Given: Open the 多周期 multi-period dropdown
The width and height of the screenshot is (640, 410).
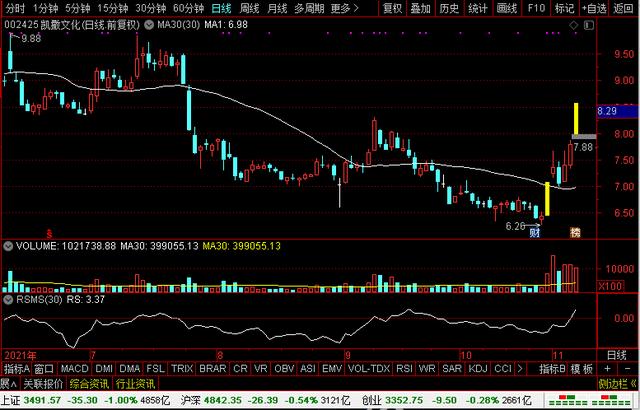Looking at the screenshot, I should (x=308, y=8).
